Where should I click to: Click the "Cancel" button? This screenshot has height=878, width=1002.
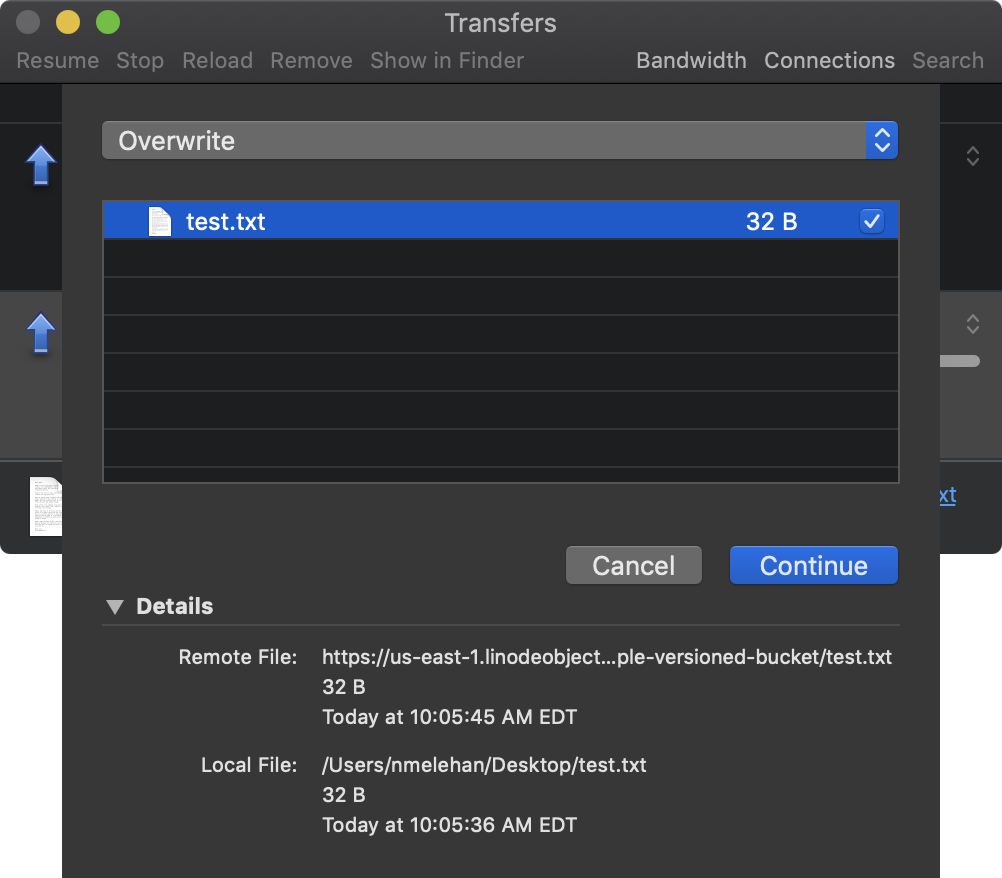click(x=633, y=565)
